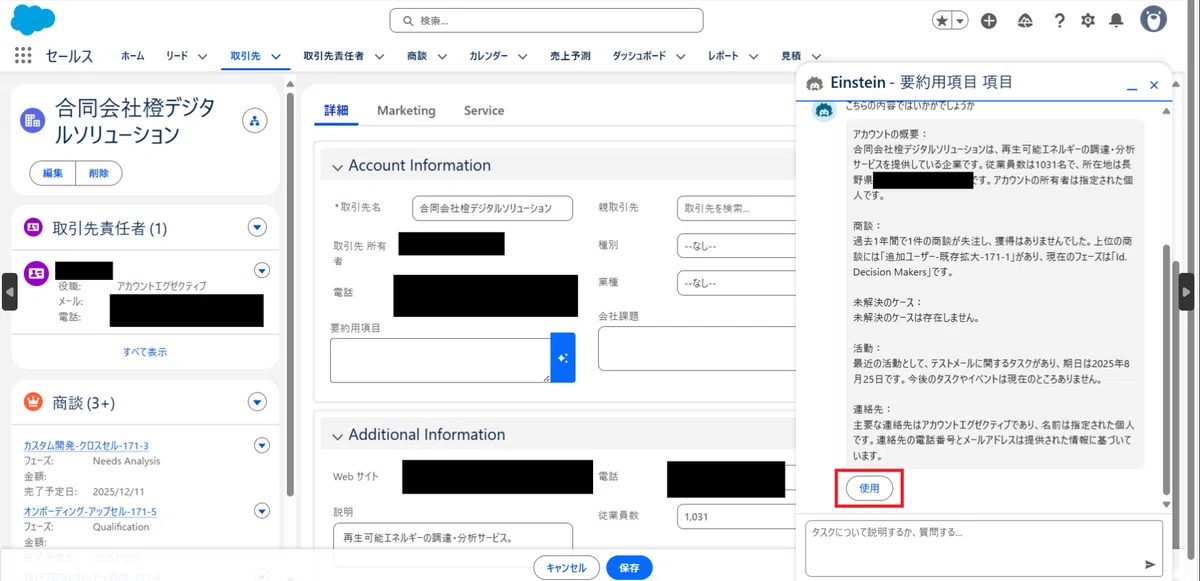Open the favorites star icon
Screen dimensions: 1200x581
click(x=943, y=20)
